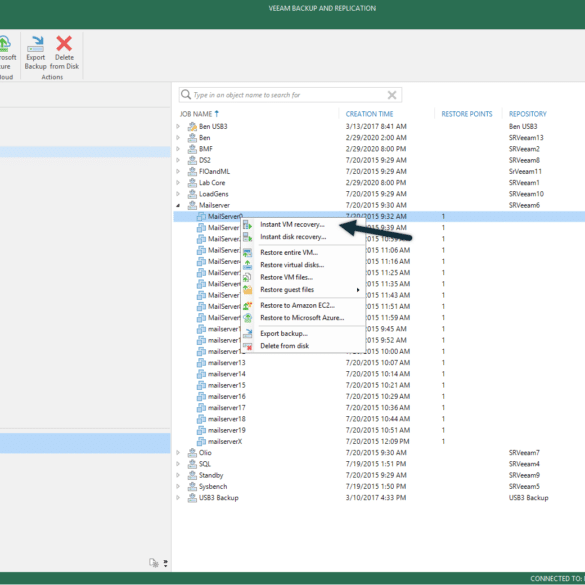This screenshot has width=585, height=585.
Task: Expand the Ben job node
Action: pyautogui.click(x=178, y=138)
